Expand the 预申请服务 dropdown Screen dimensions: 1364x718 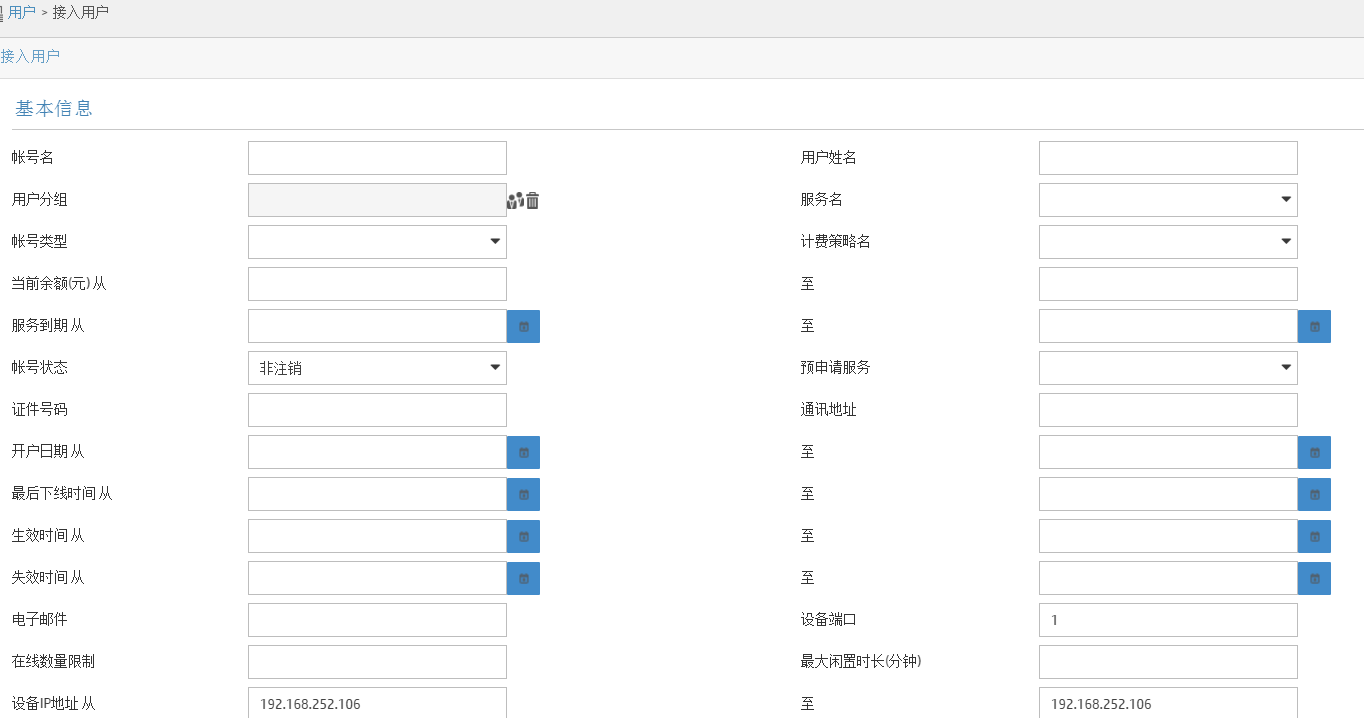[x=1168, y=368]
